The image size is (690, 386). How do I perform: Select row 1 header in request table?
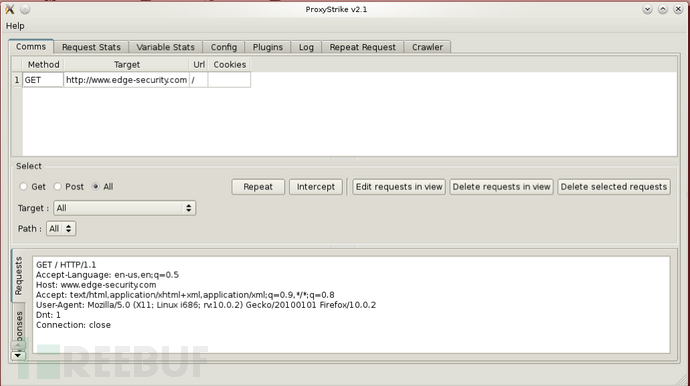coord(17,80)
